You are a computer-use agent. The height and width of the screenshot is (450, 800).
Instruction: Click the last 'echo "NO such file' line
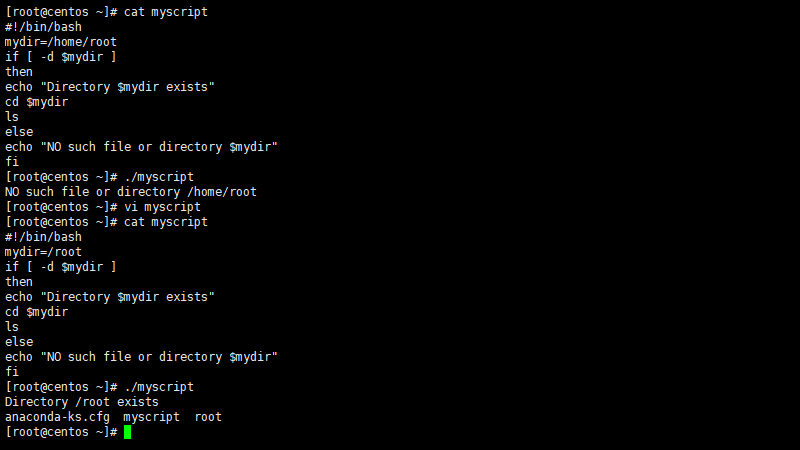pos(141,357)
